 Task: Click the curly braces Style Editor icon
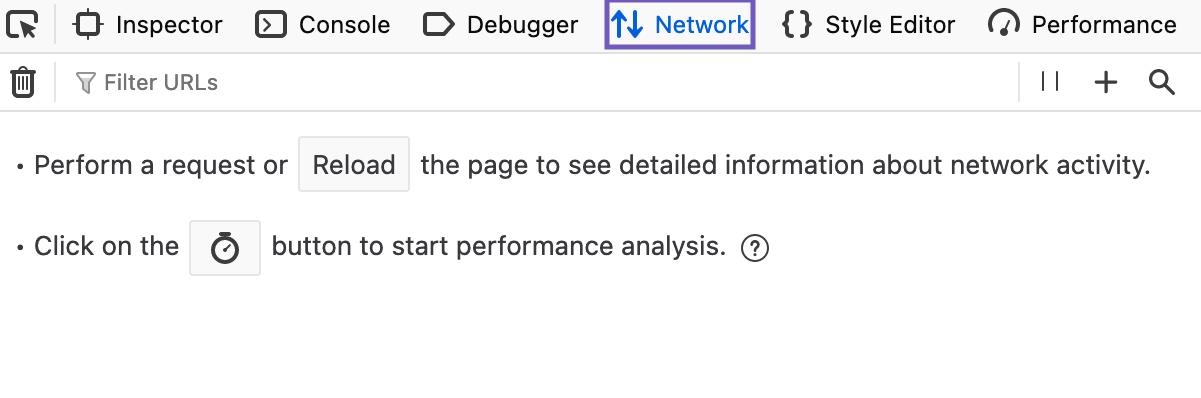[797, 25]
